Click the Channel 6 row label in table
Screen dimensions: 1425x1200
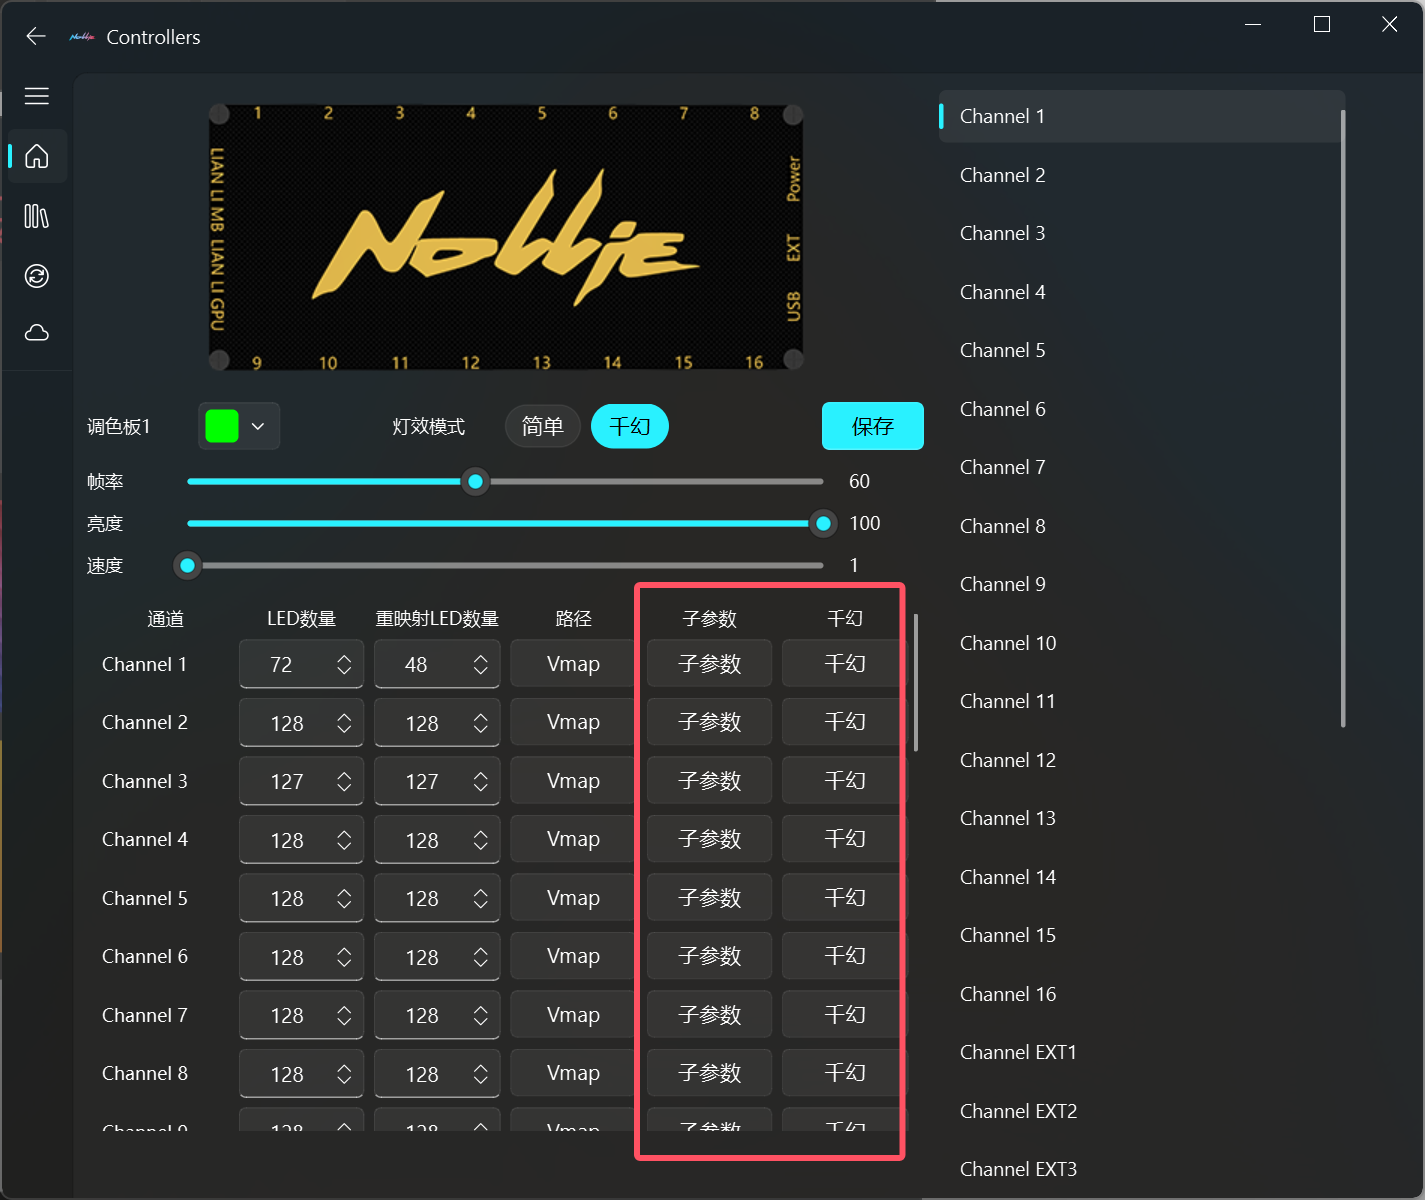click(145, 957)
